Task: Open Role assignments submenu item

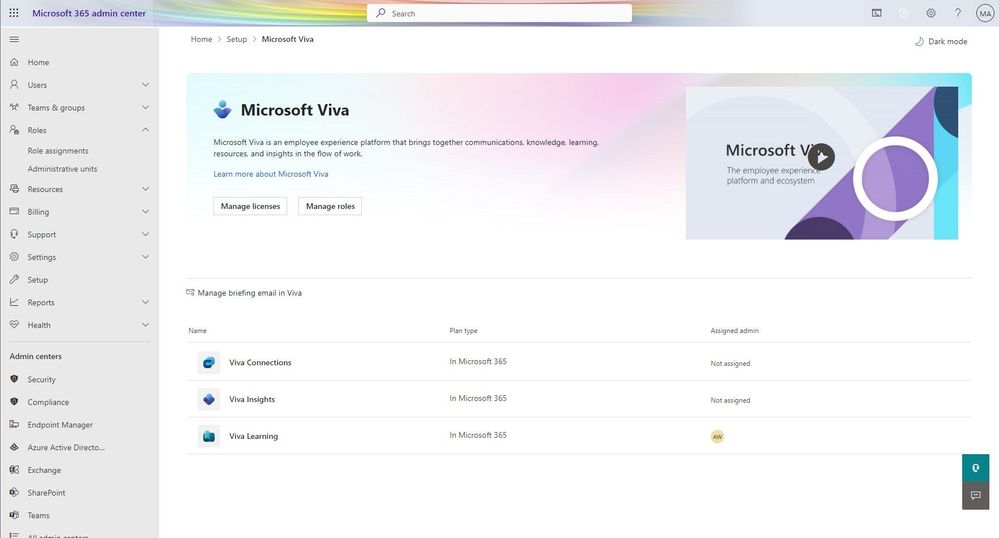Action: [58, 151]
